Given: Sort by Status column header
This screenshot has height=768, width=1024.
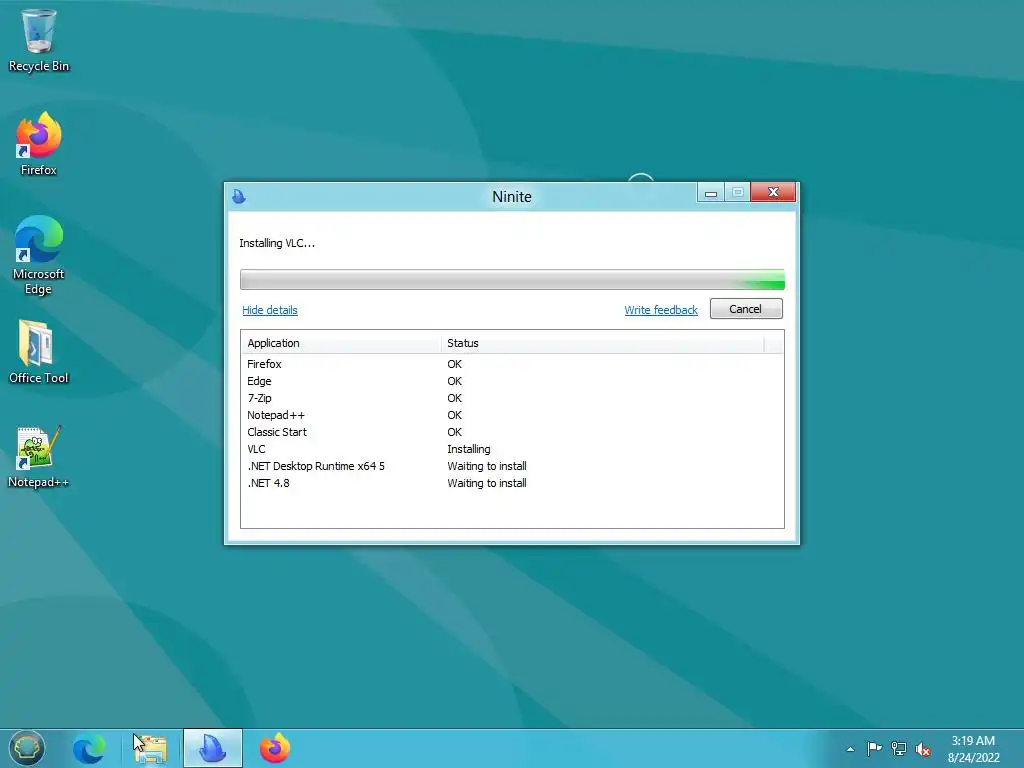Looking at the screenshot, I should tap(602, 343).
